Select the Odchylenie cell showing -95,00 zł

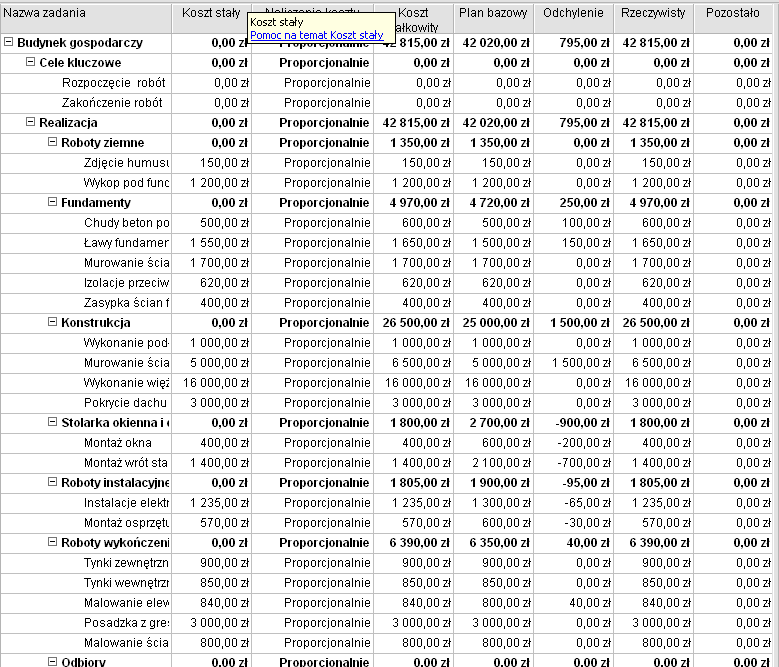click(573, 483)
